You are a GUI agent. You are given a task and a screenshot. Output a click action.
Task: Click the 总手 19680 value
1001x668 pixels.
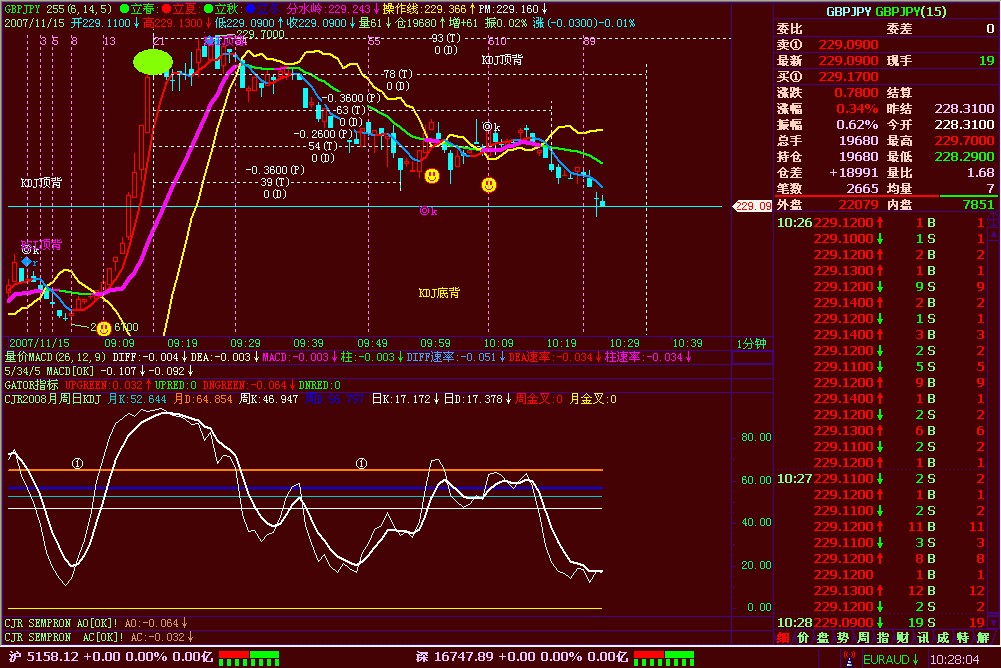click(859, 140)
